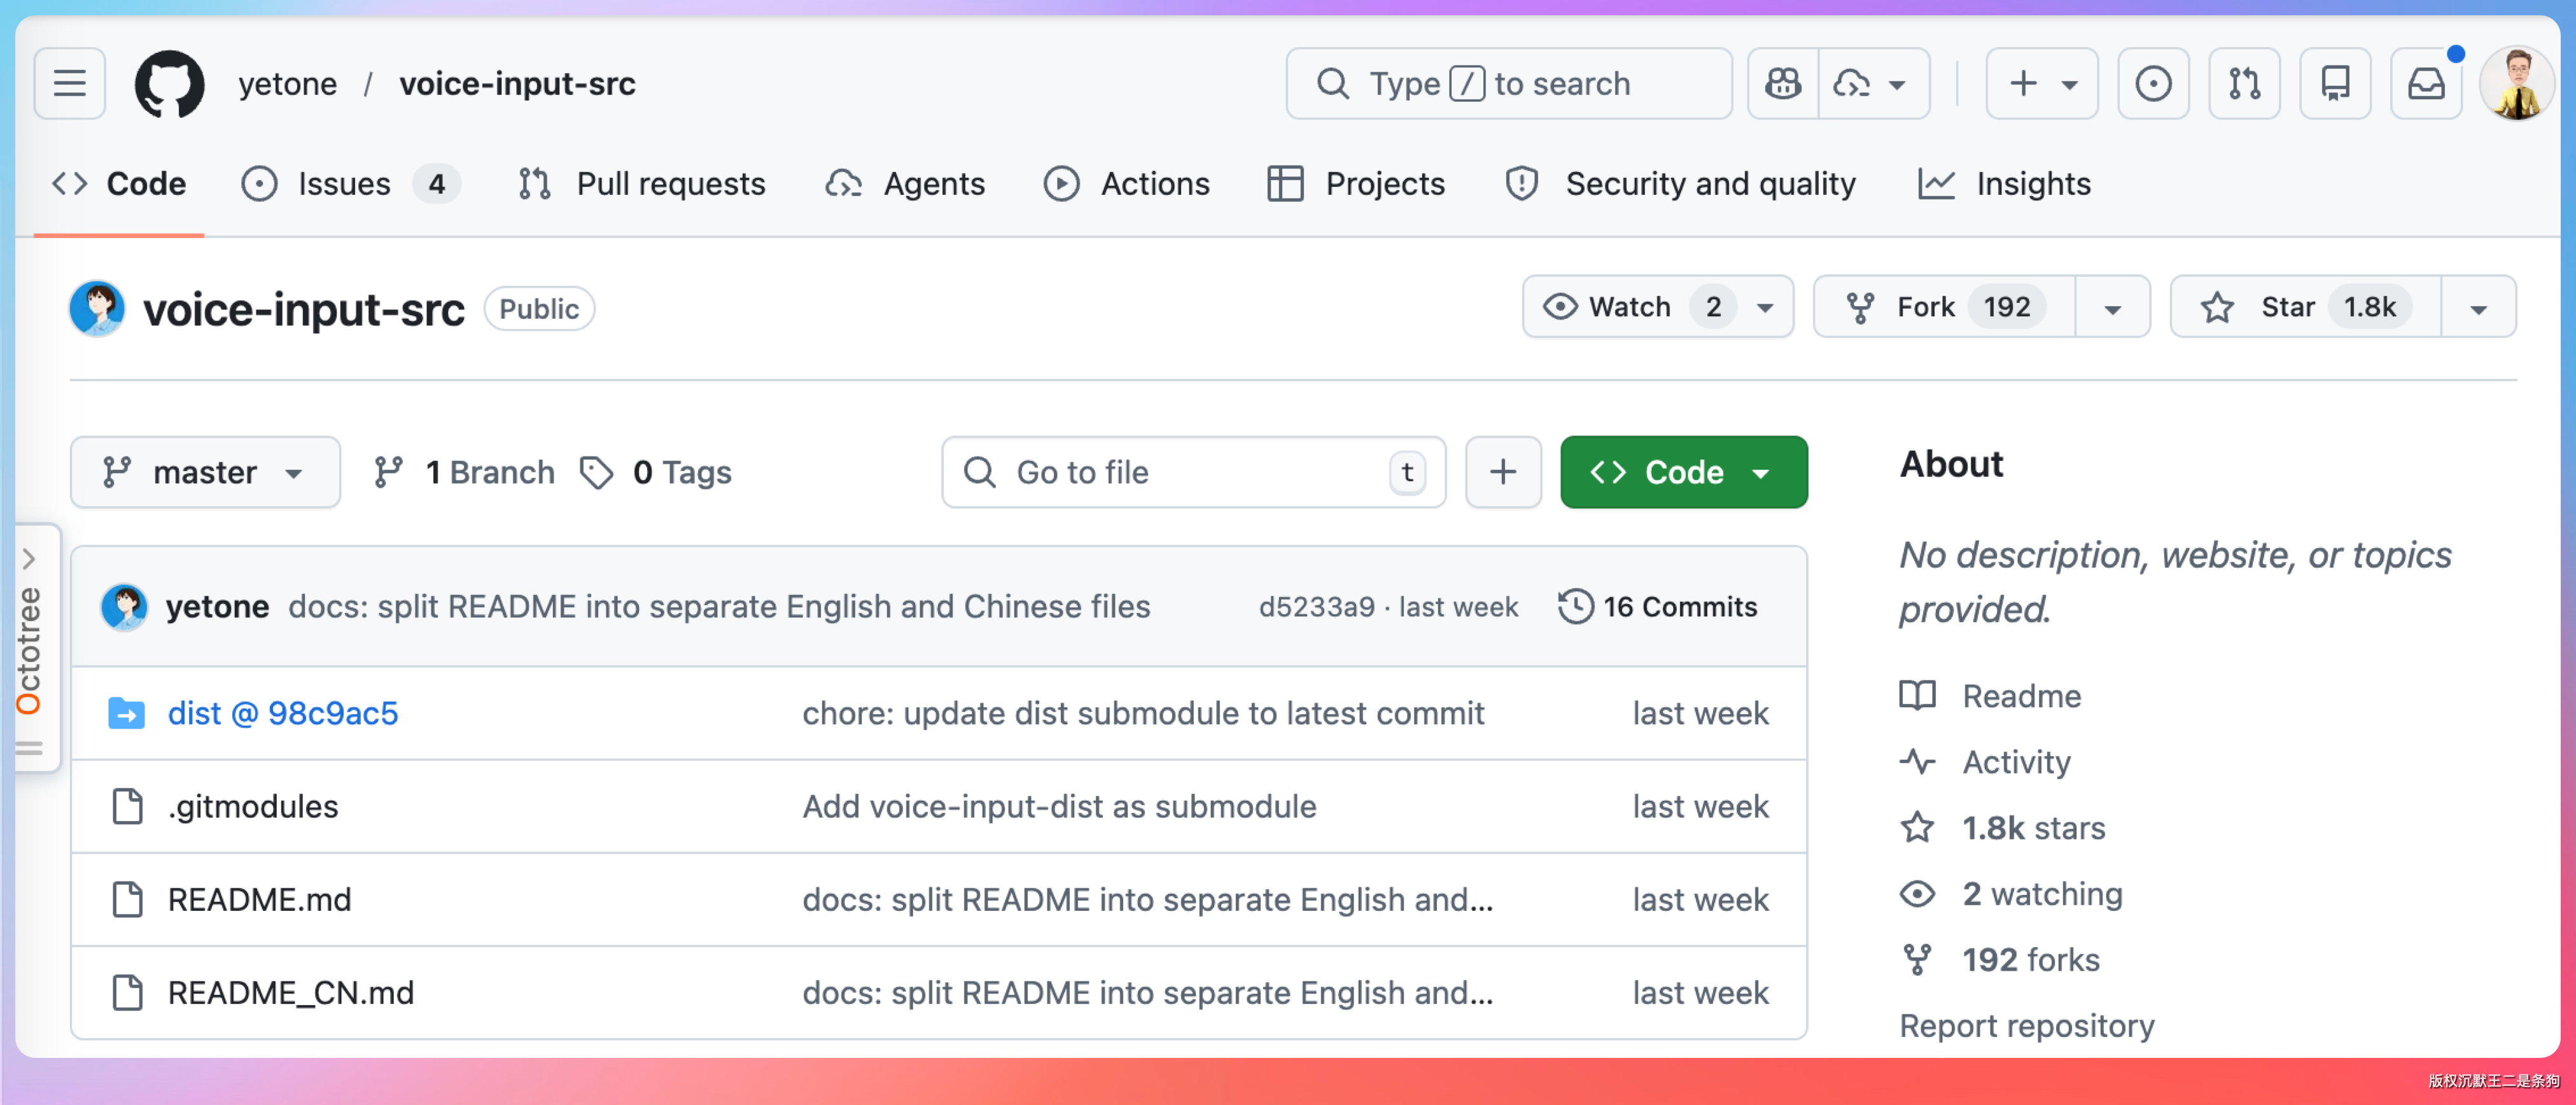Open the issues icon in the header

[x=2152, y=83]
